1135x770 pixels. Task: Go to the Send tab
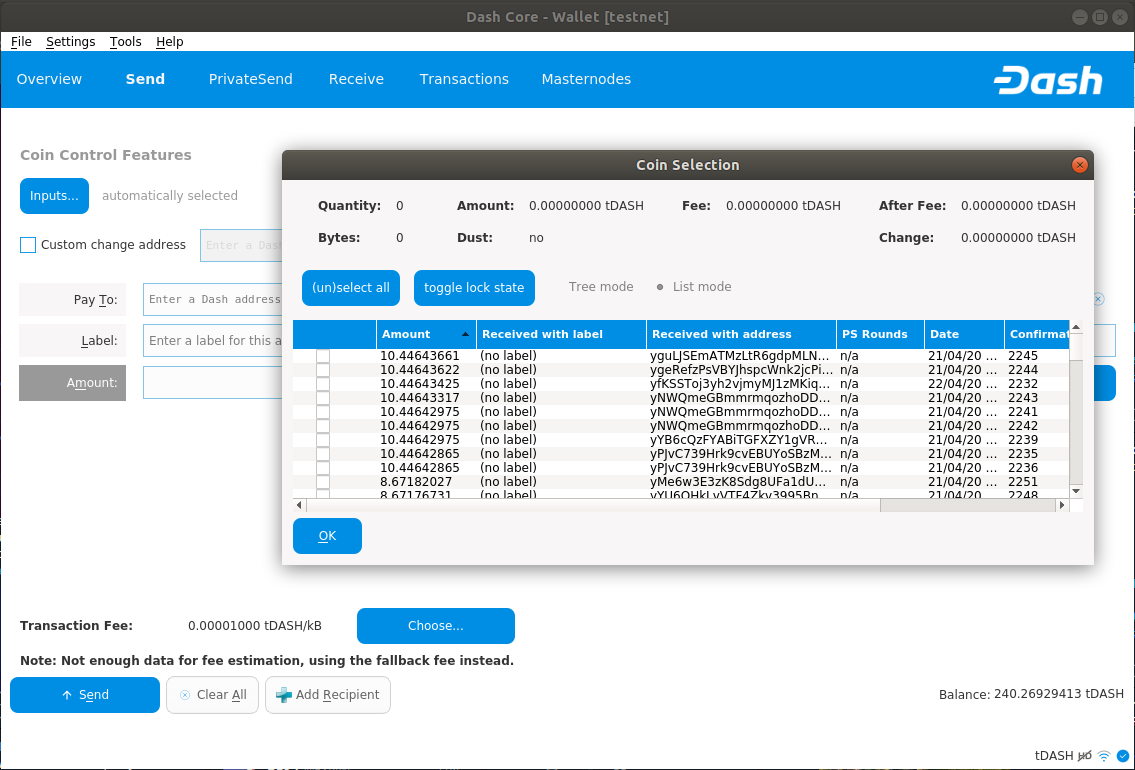(x=145, y=80)
